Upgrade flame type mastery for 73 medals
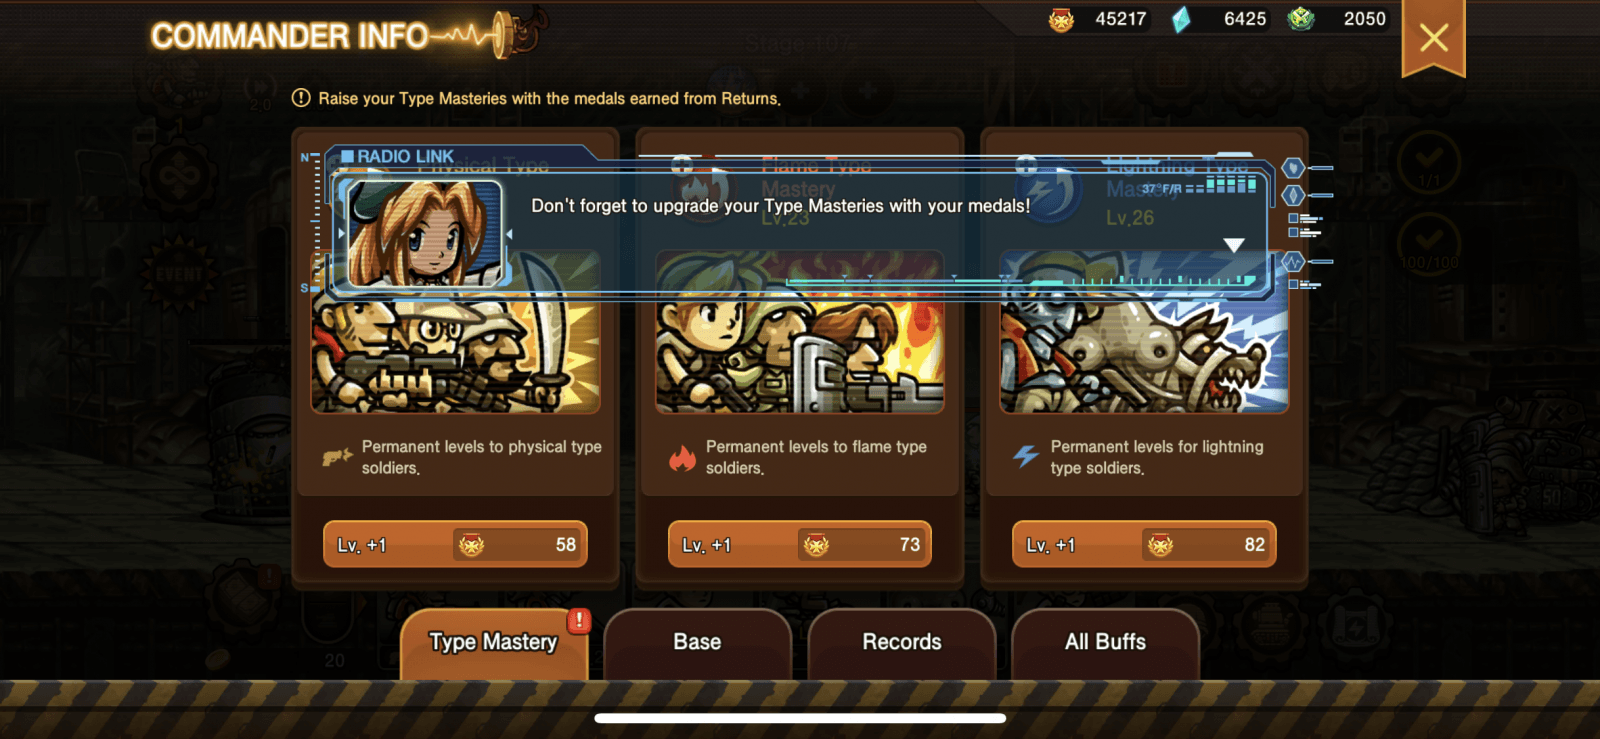This screenshot has width=1600, height=739. tap(800, 545)
